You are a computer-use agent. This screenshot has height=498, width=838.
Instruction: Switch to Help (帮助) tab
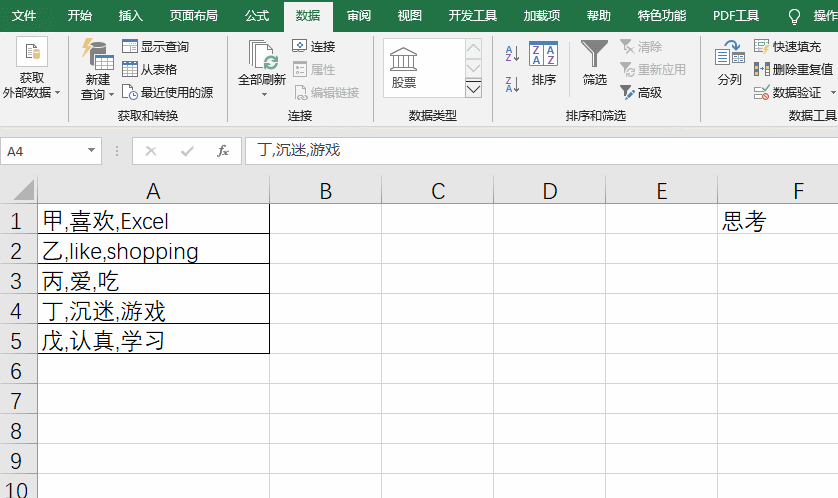point(598,15)
